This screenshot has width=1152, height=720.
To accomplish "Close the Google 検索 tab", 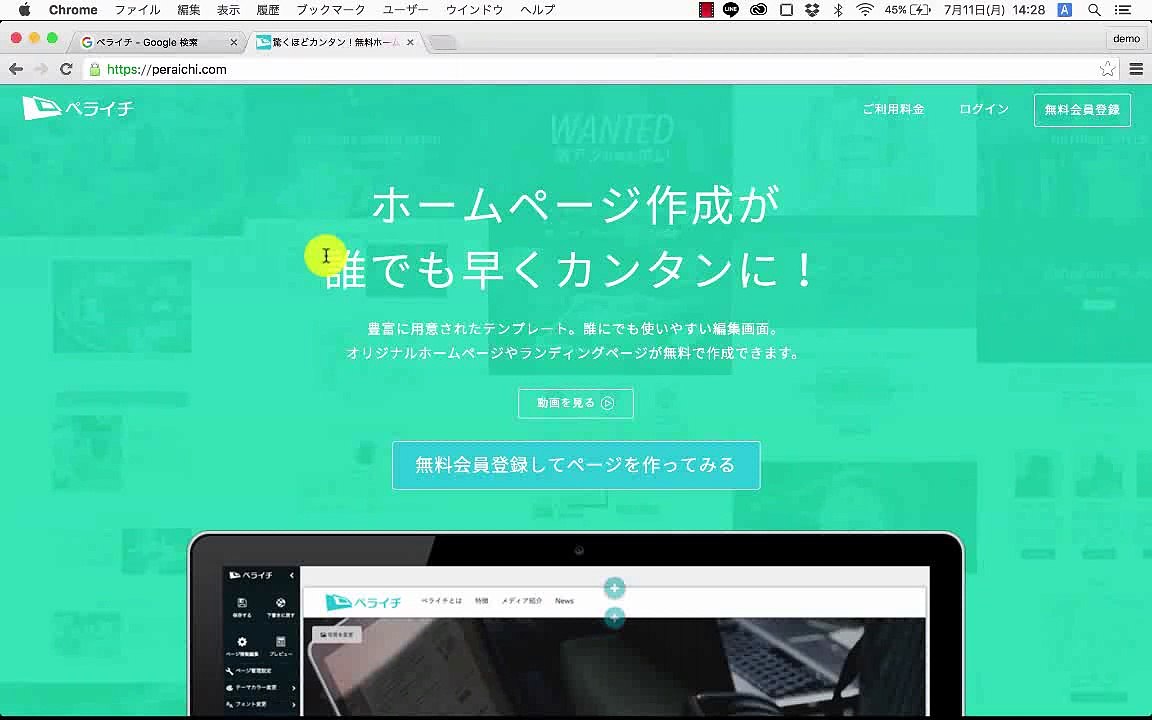I will pyautogui.click(x=234, y=43).
